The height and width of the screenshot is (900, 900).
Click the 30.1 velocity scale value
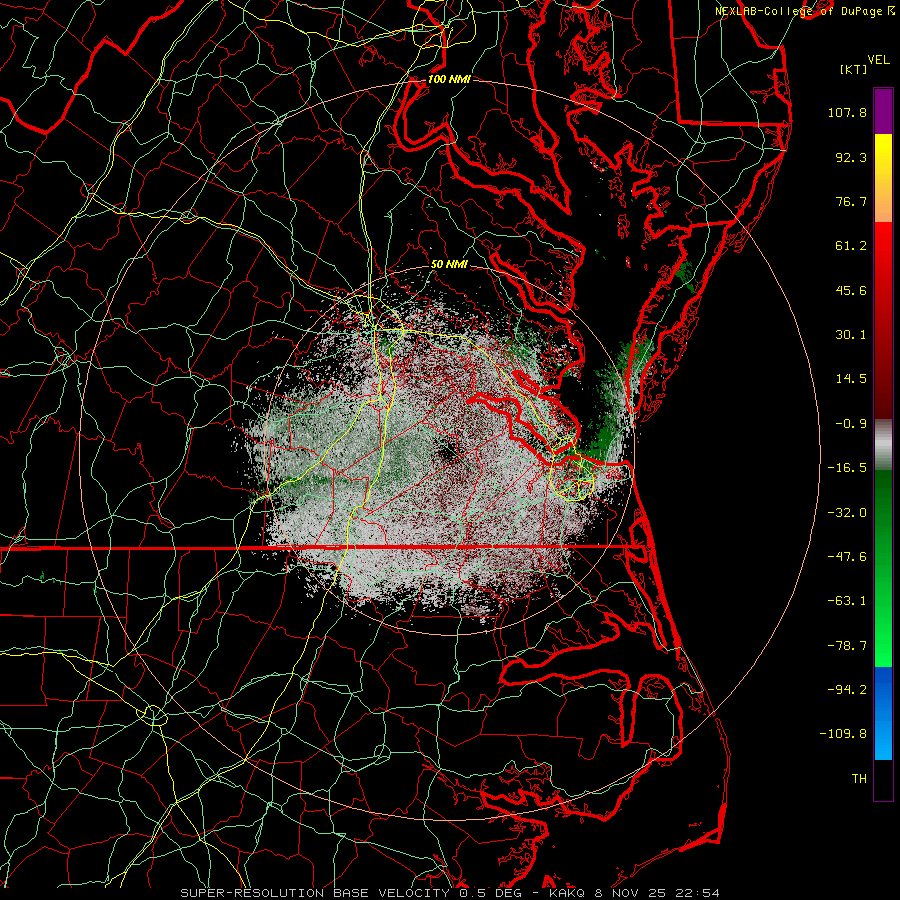(851, 335)
